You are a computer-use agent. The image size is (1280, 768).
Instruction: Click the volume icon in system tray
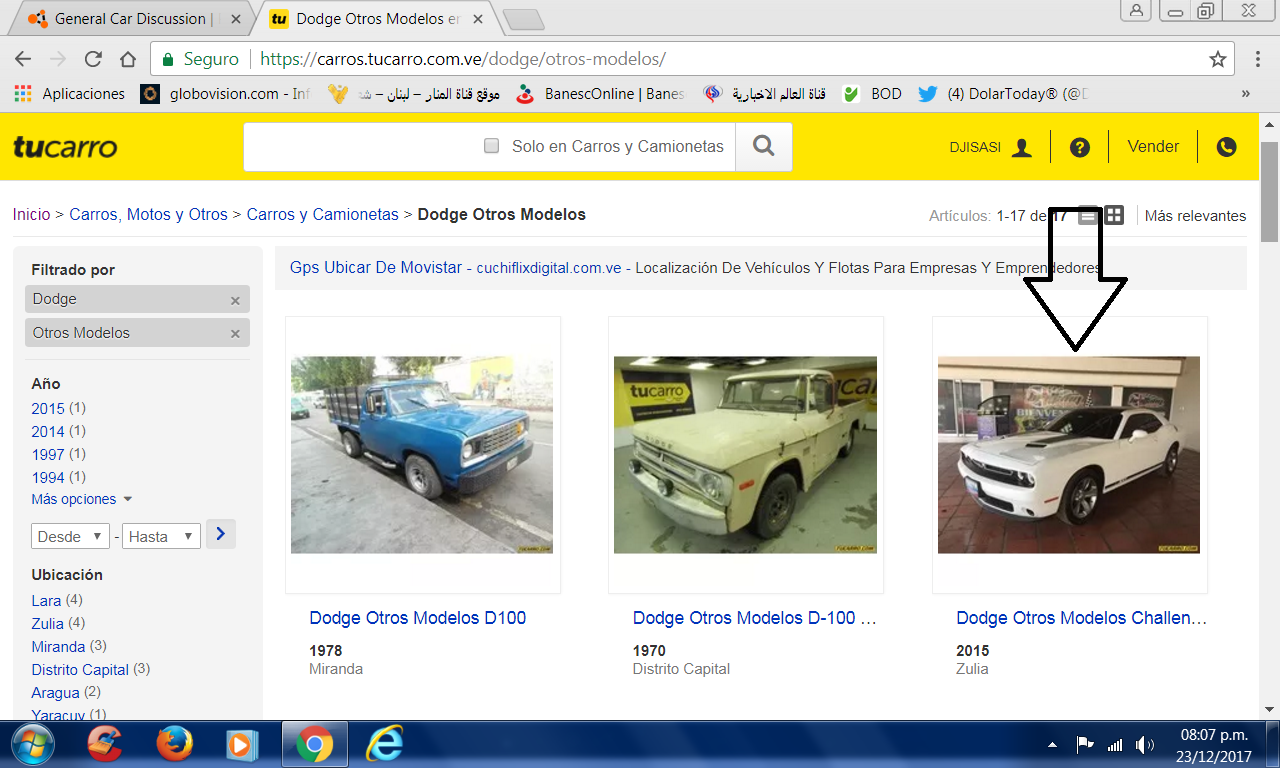tap(1145, 745)
